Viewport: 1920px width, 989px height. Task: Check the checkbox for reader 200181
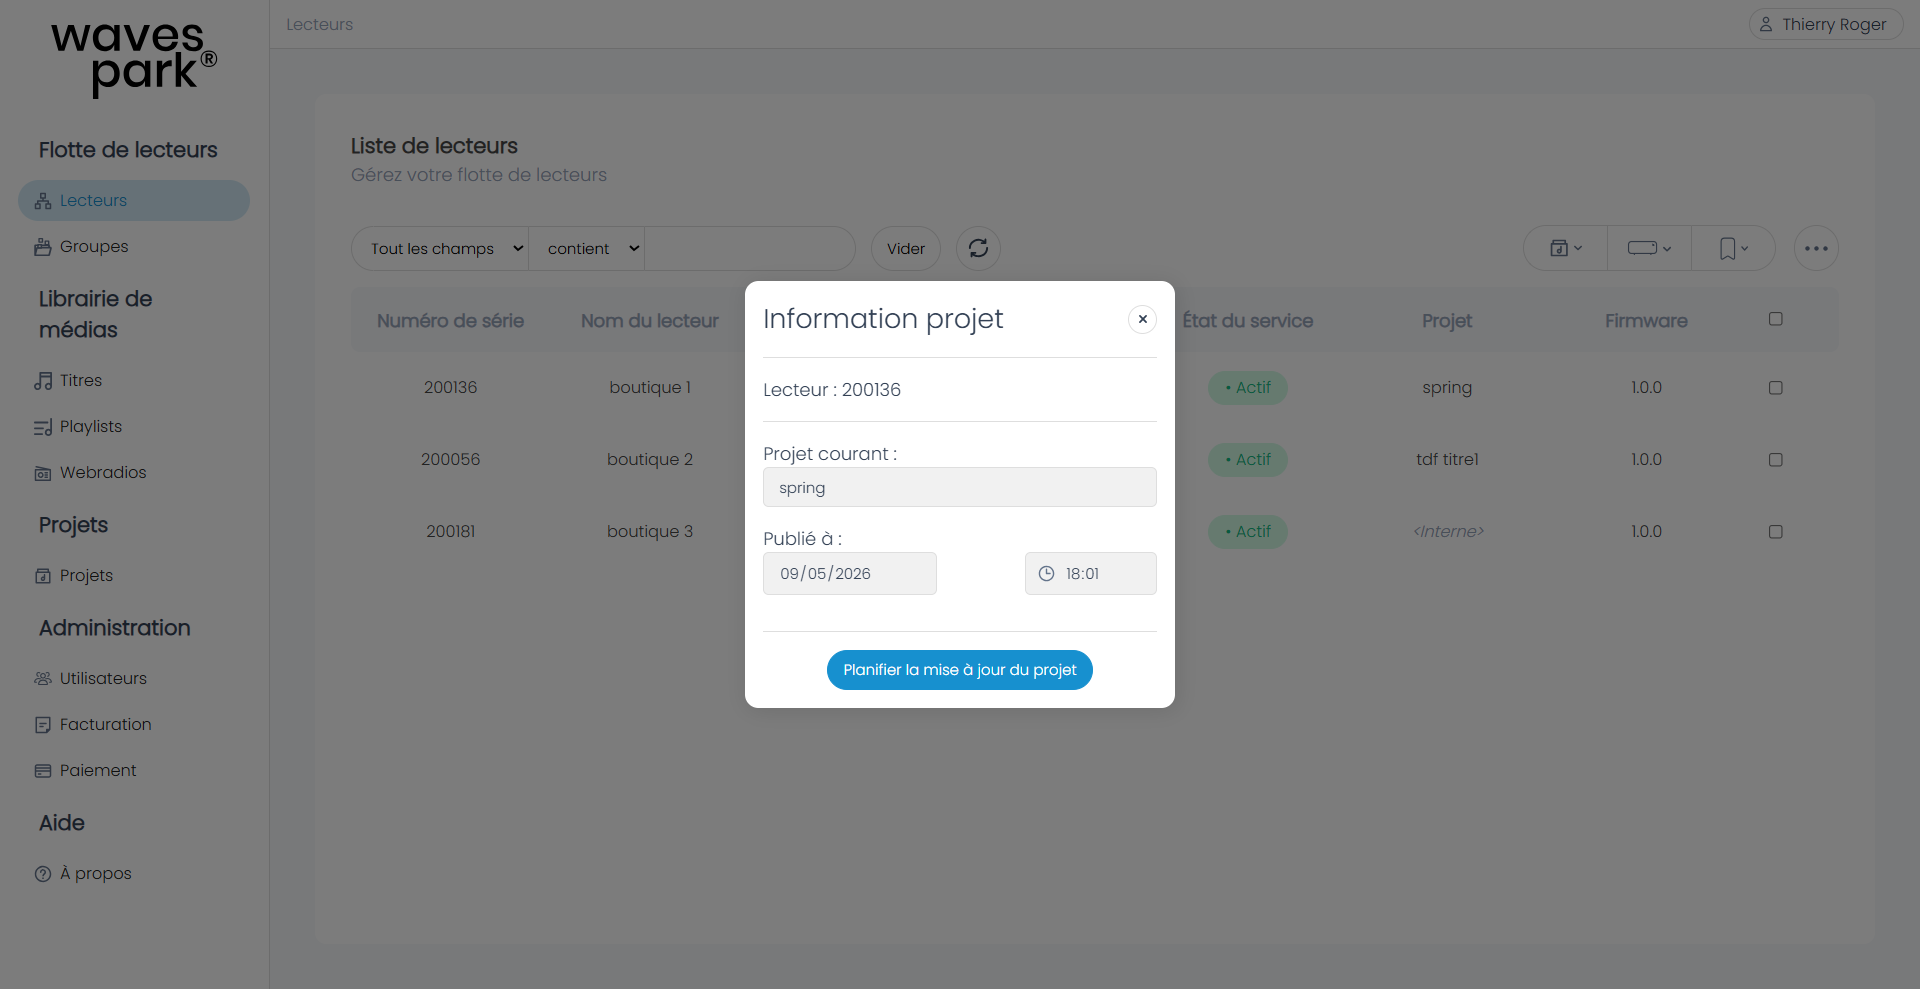click(x=1775, y=531)
